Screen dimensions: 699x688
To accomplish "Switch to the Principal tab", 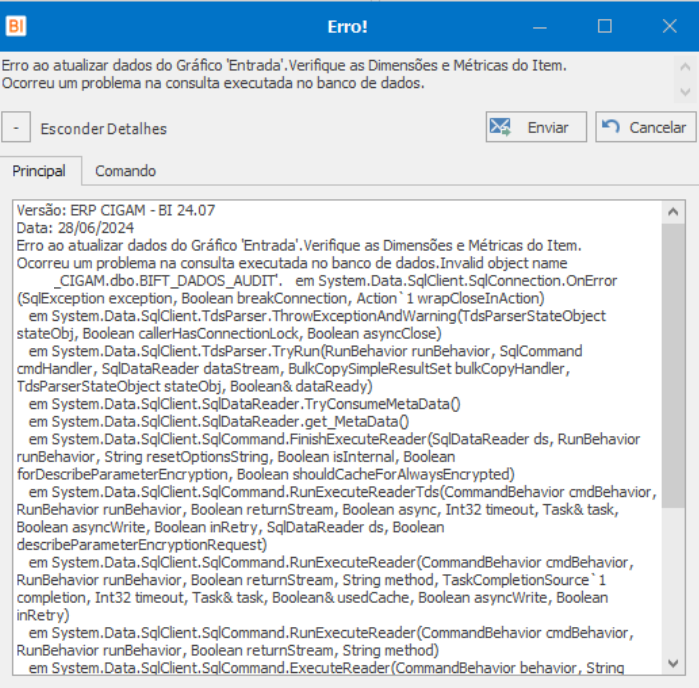I will coord(39,171).
